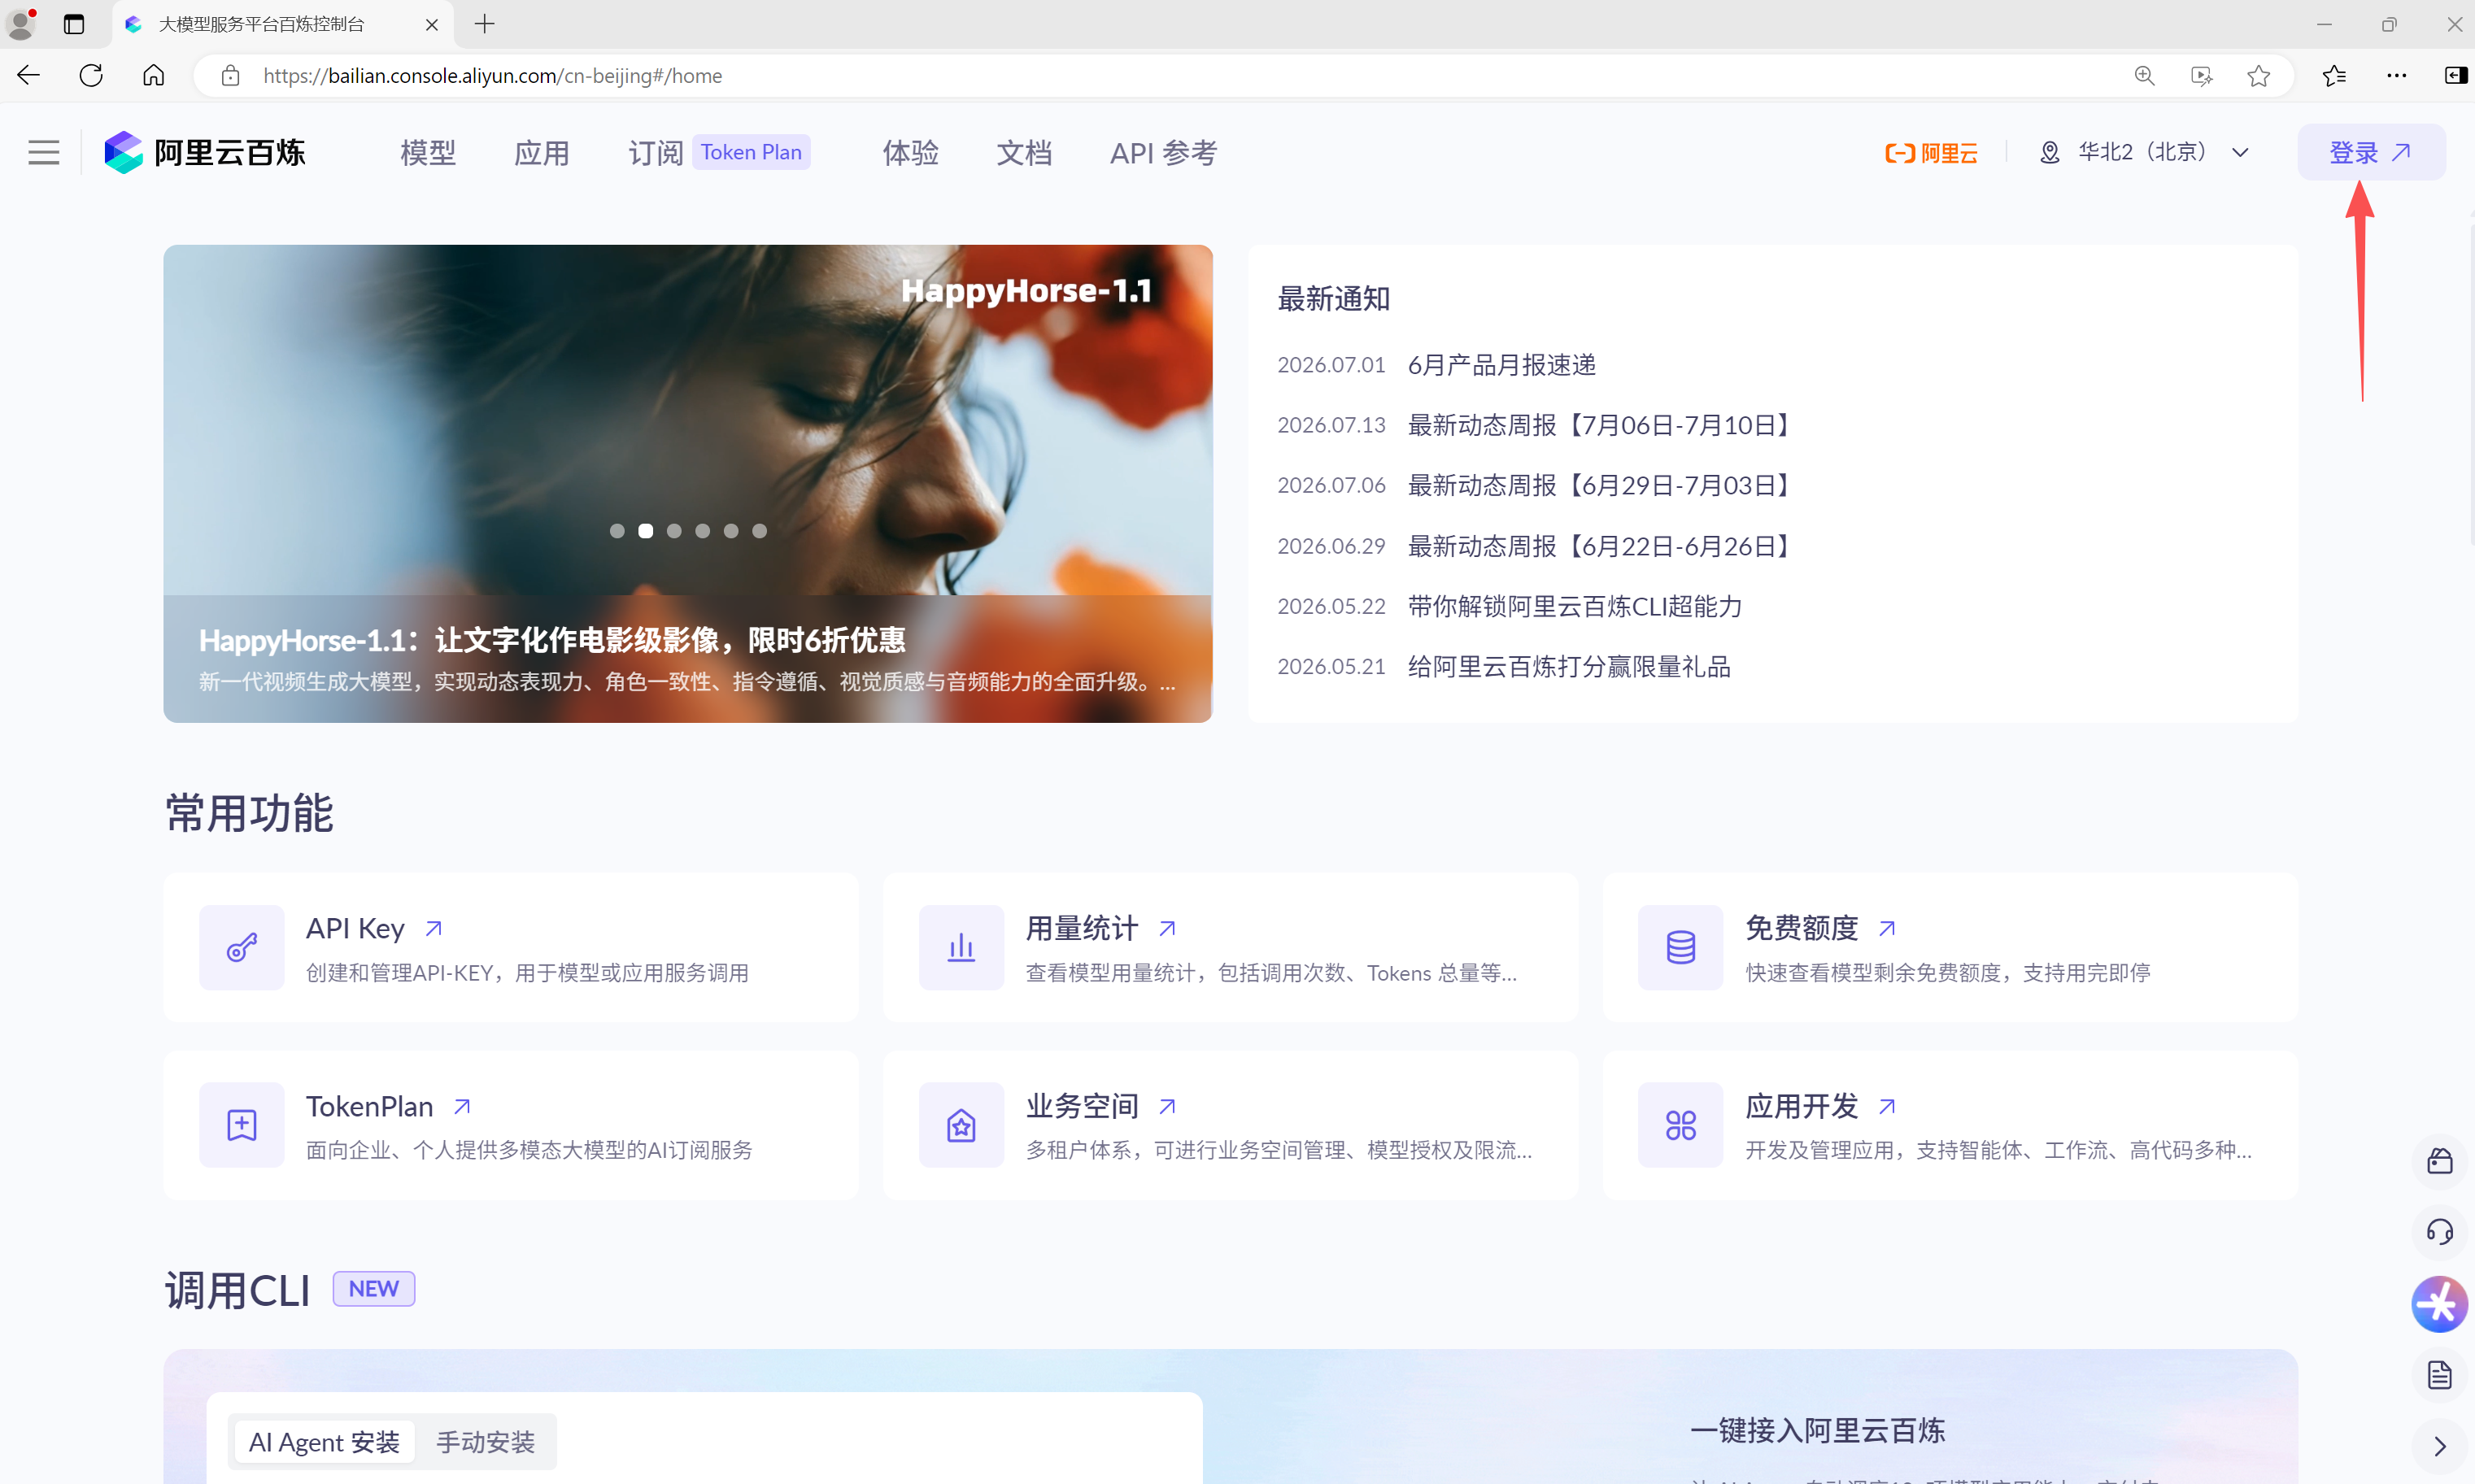
Task: View site information lock icon
Action: pyautogui.click(x=231, y=76)
